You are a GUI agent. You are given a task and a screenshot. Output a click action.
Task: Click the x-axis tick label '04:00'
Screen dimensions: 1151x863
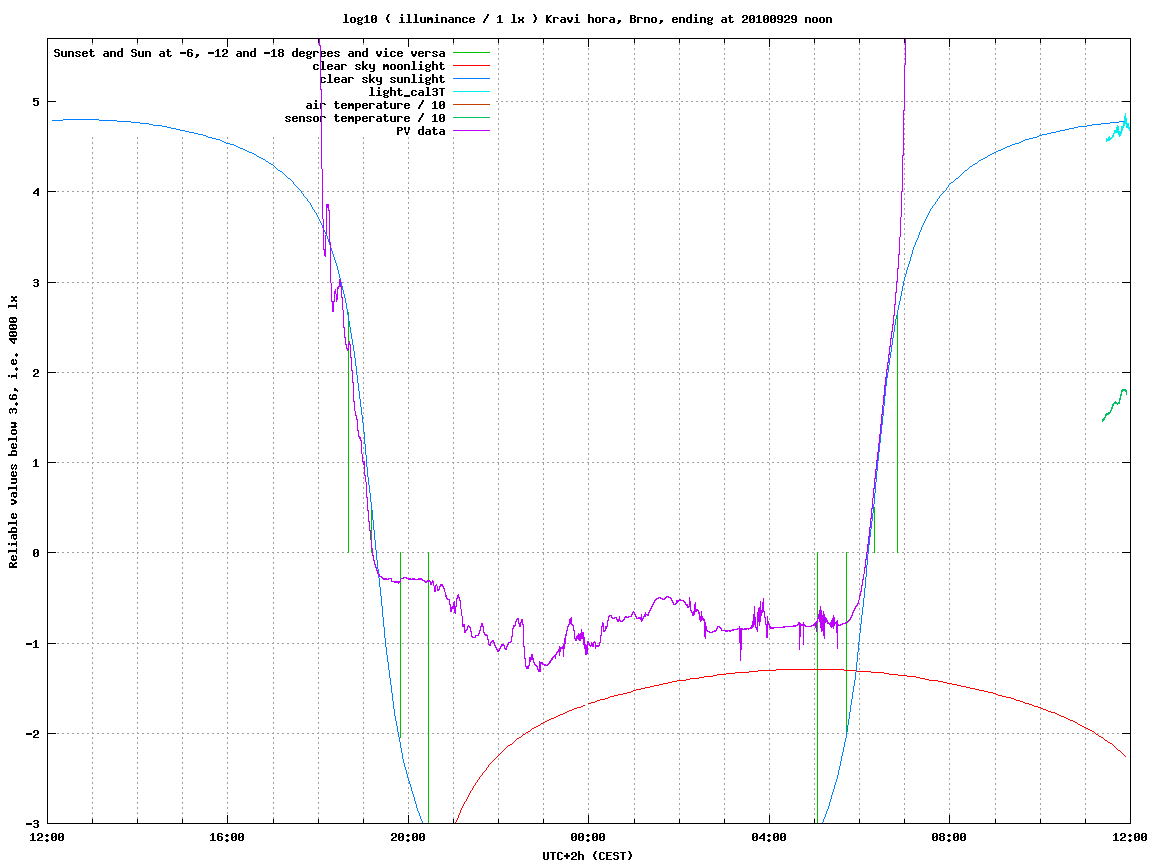click(769, 837)
